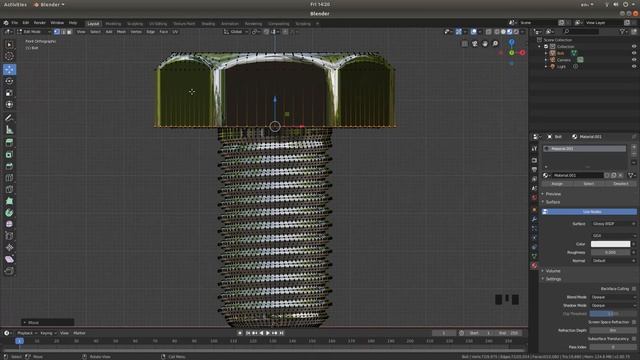640x360 pixels.
Task: Select the Transform tool
Action: [x=9, y=105]
